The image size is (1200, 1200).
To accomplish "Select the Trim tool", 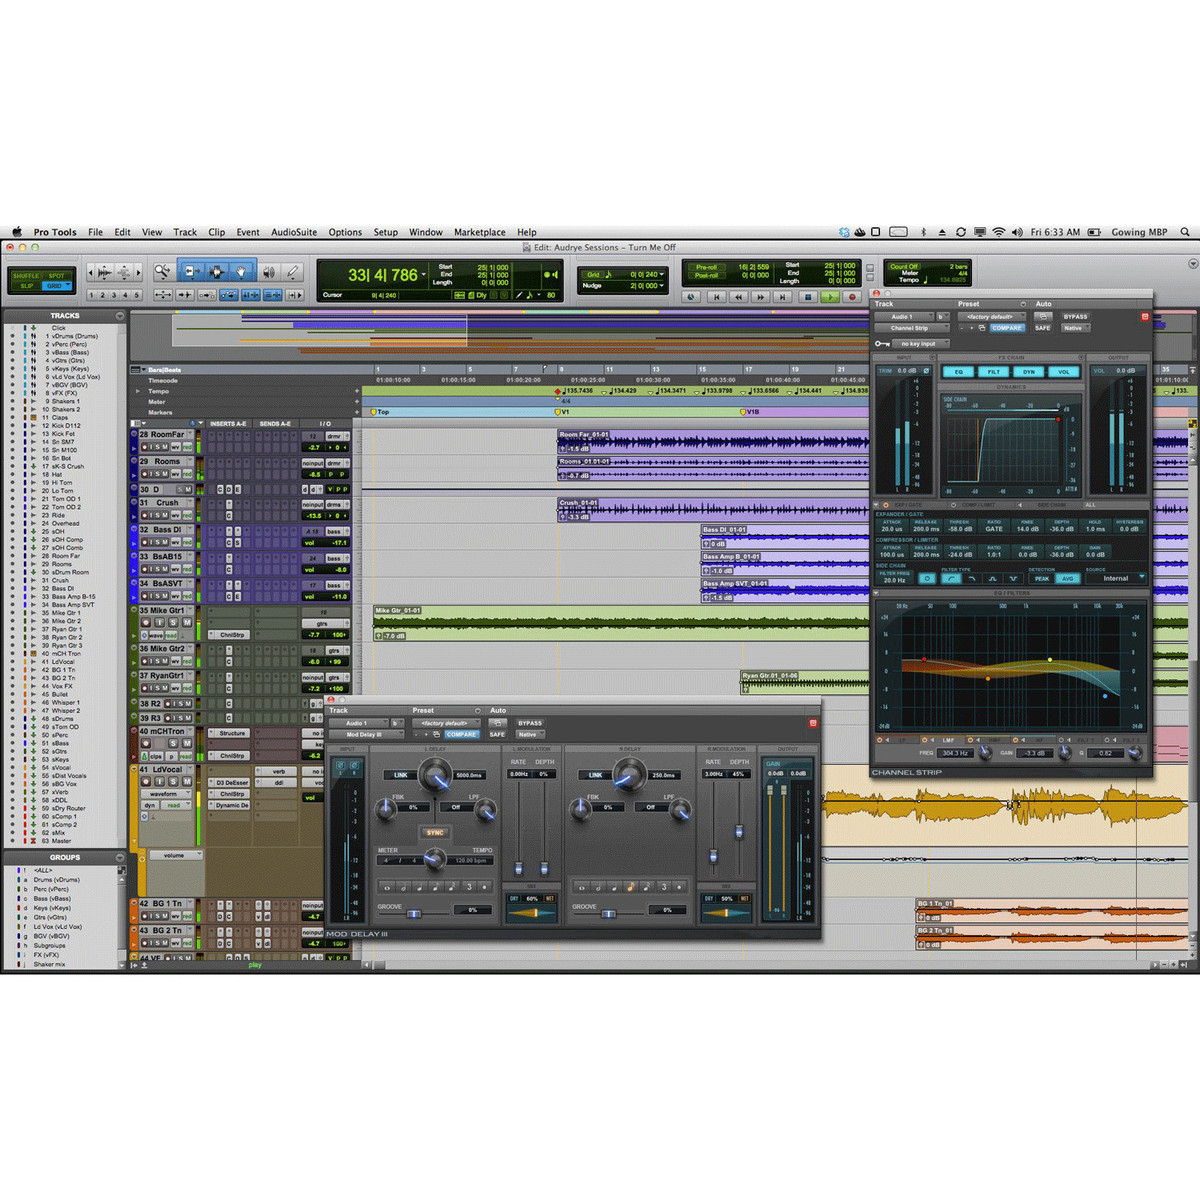I will coord(191,272).
